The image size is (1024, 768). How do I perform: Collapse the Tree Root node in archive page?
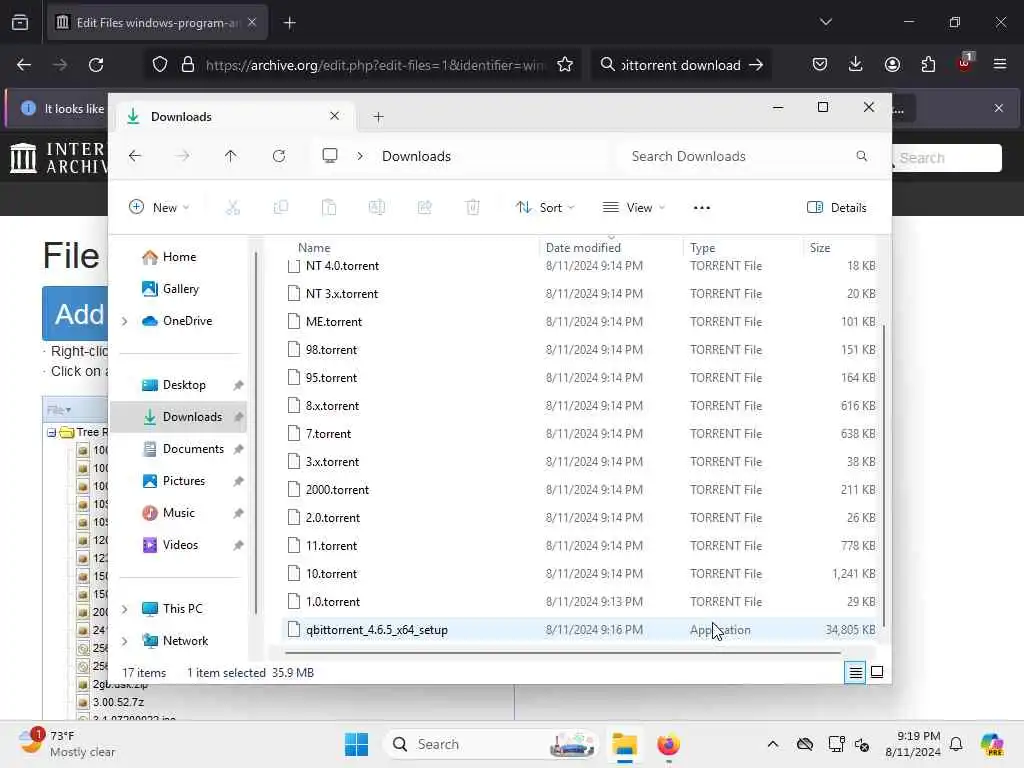(51, 432)
